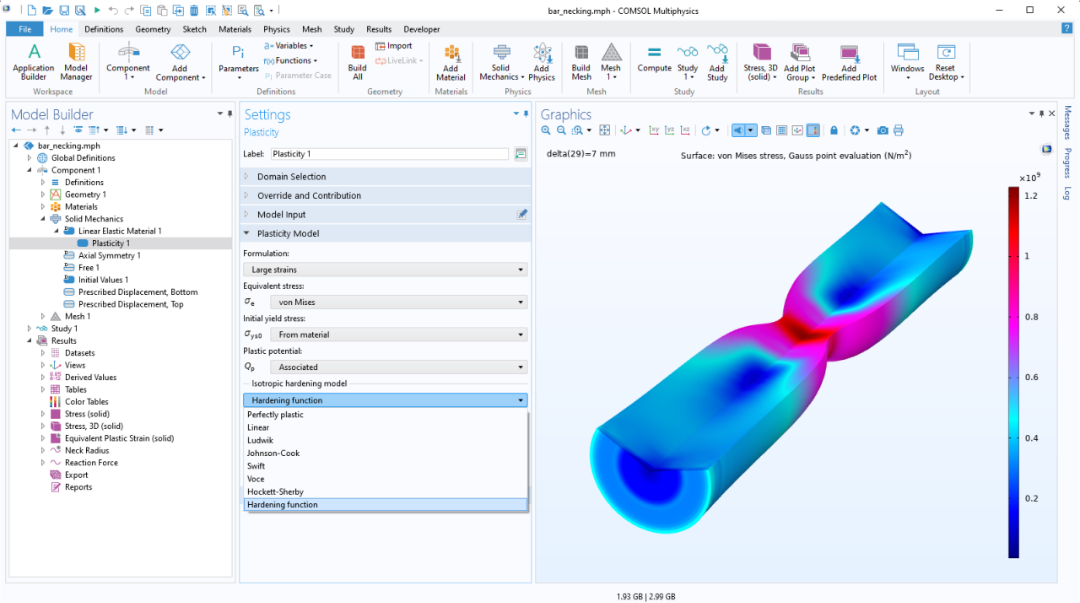Open the Progress side tab

1068,163
